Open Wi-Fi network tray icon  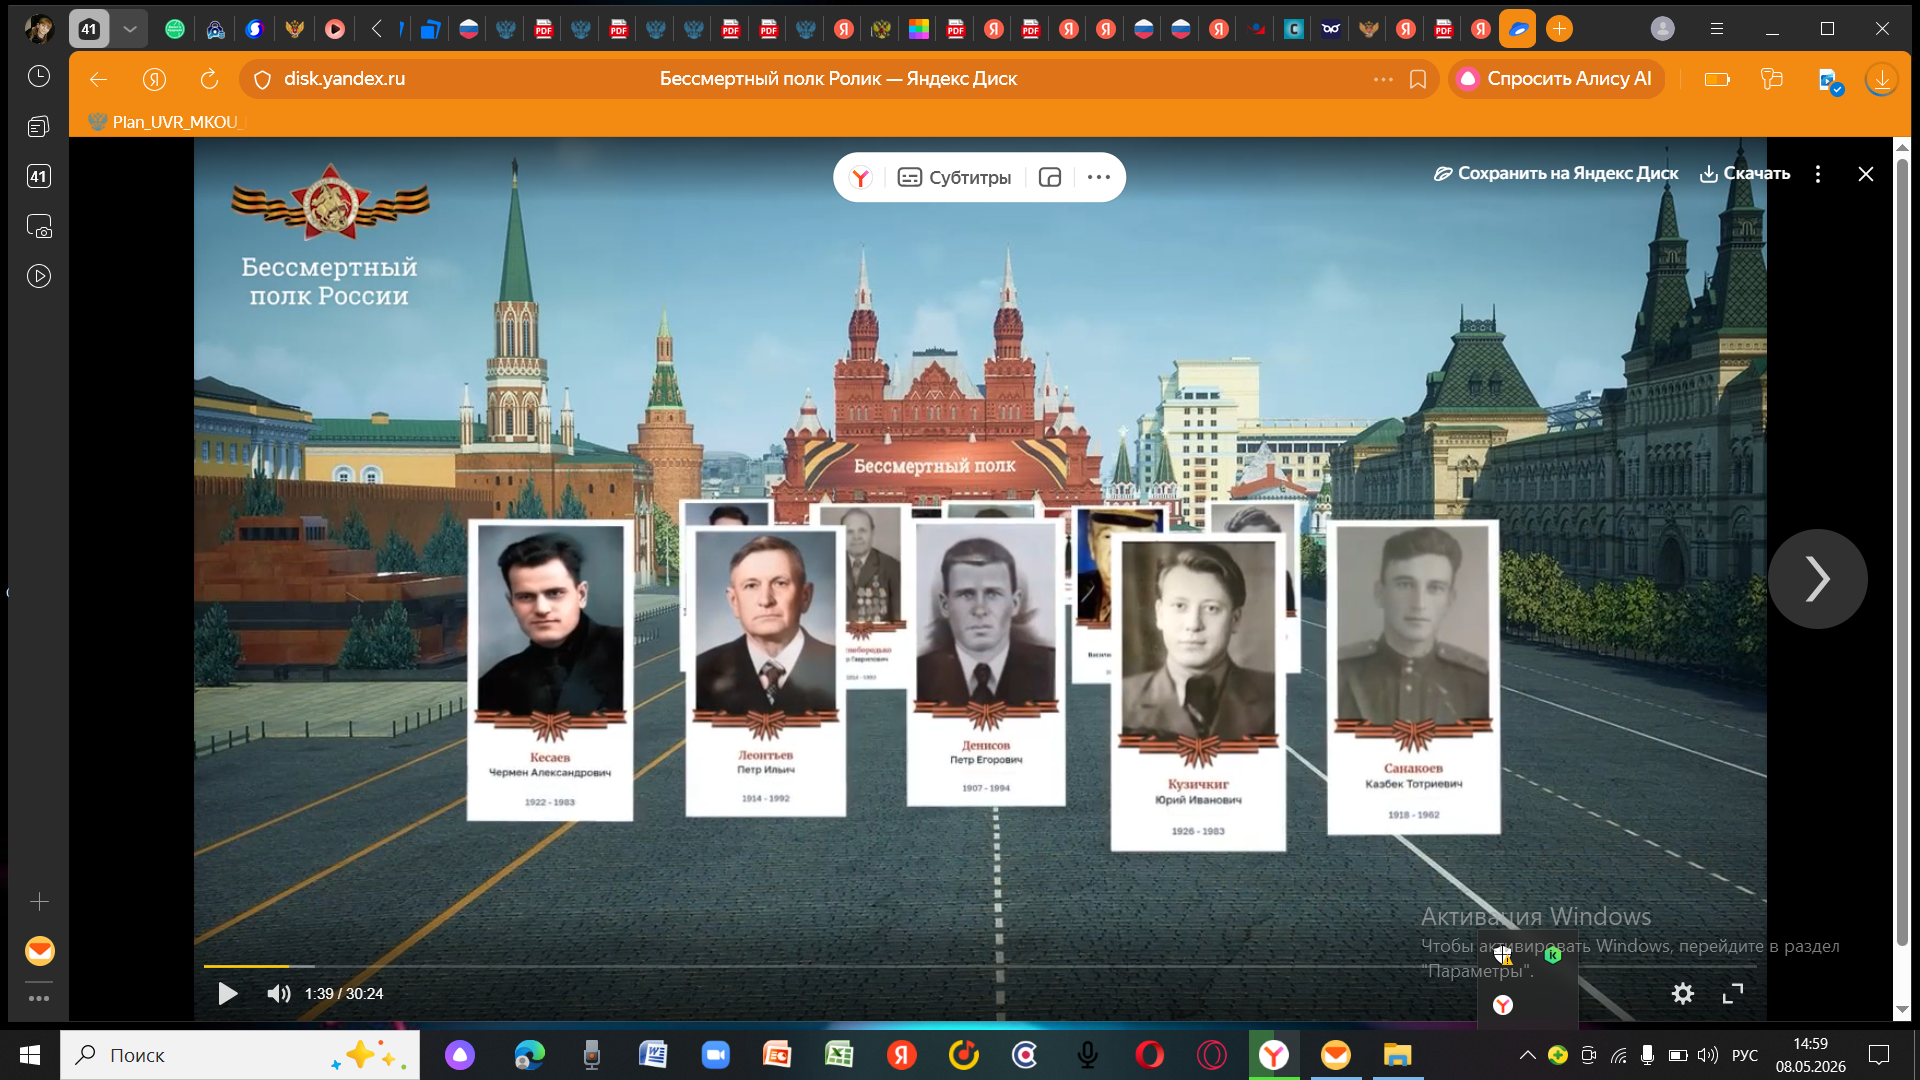coord(1619,1055)
